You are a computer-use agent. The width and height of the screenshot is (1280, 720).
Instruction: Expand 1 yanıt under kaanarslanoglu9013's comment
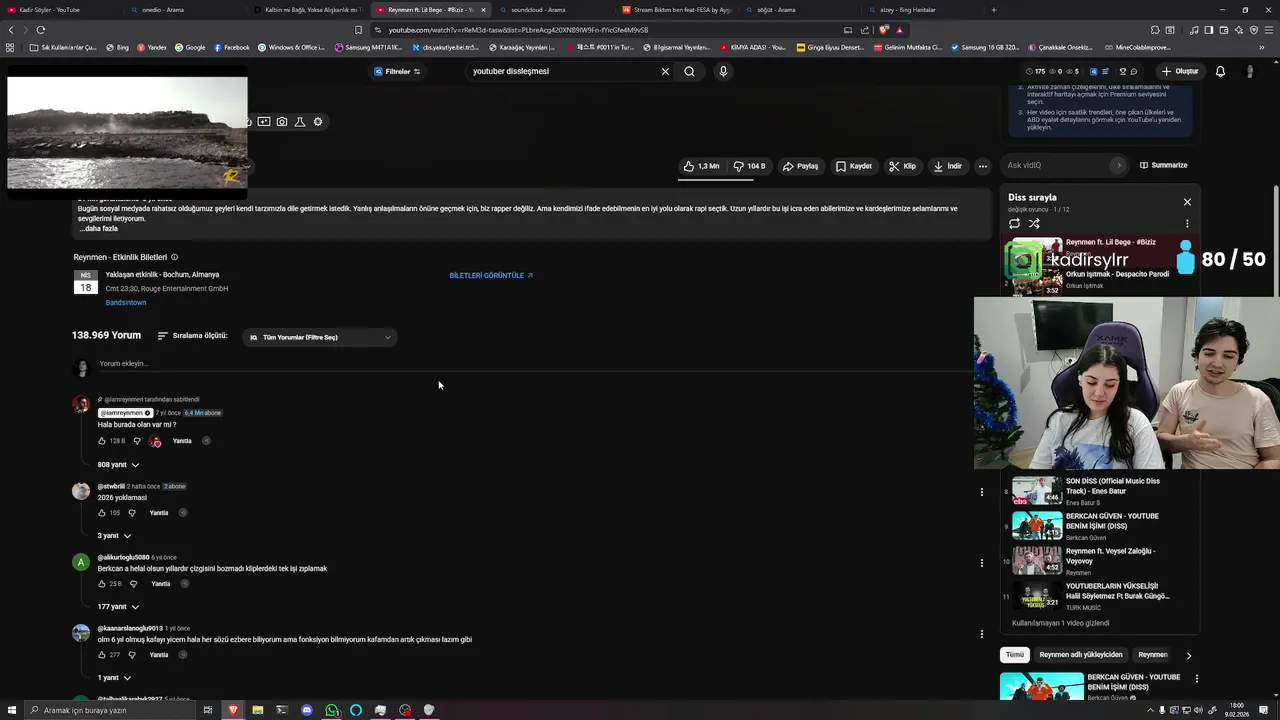[114, 678]
